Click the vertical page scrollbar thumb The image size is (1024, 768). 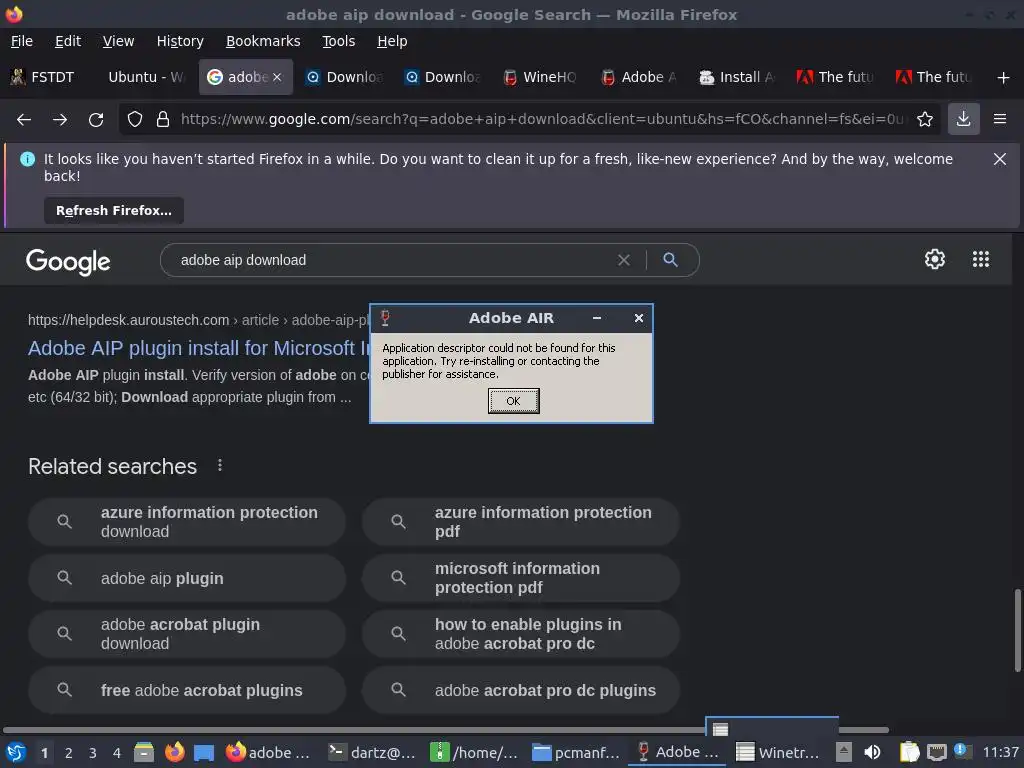coord(1017,630)
